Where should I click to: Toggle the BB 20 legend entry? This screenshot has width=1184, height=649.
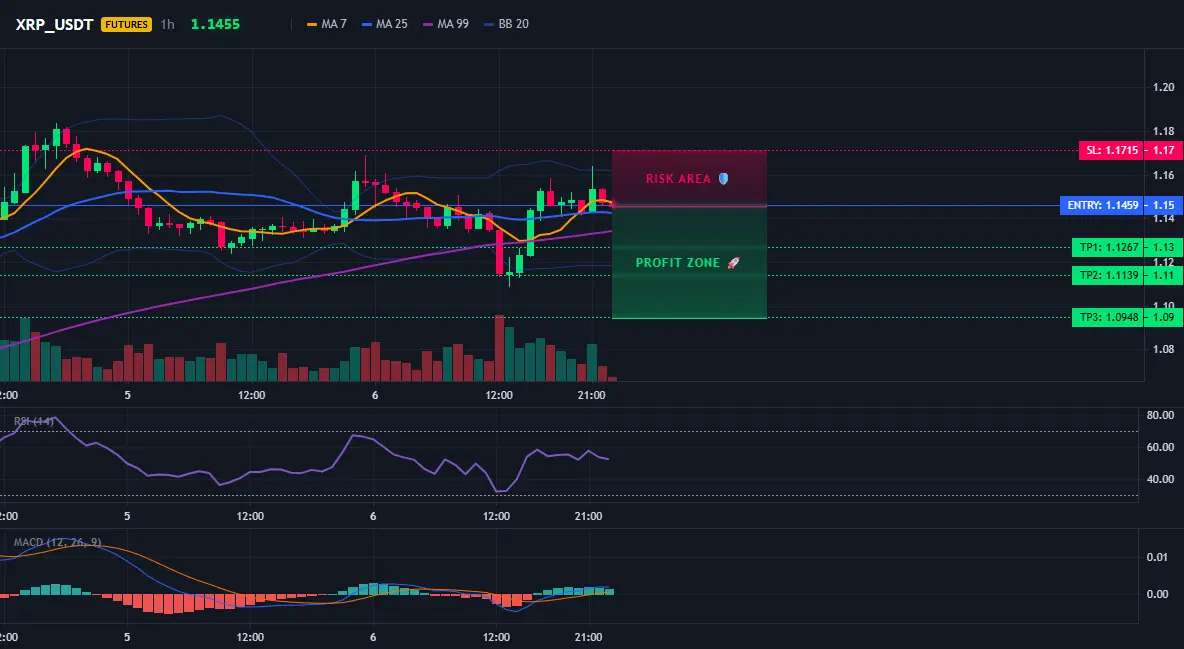(507, 24)
